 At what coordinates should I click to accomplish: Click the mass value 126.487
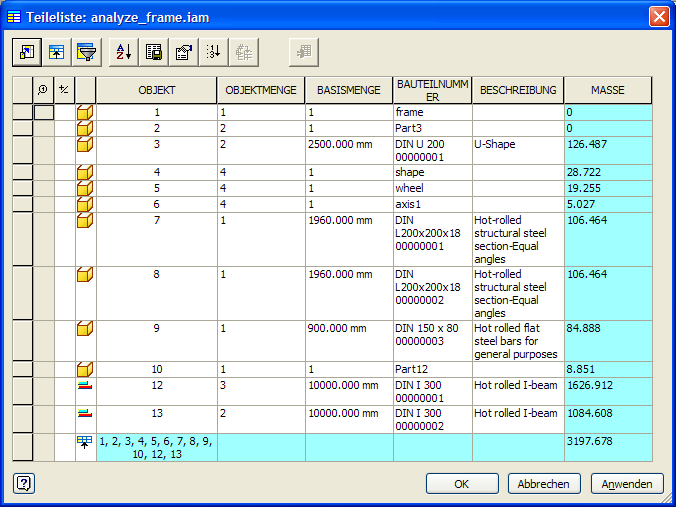[608, 150]
